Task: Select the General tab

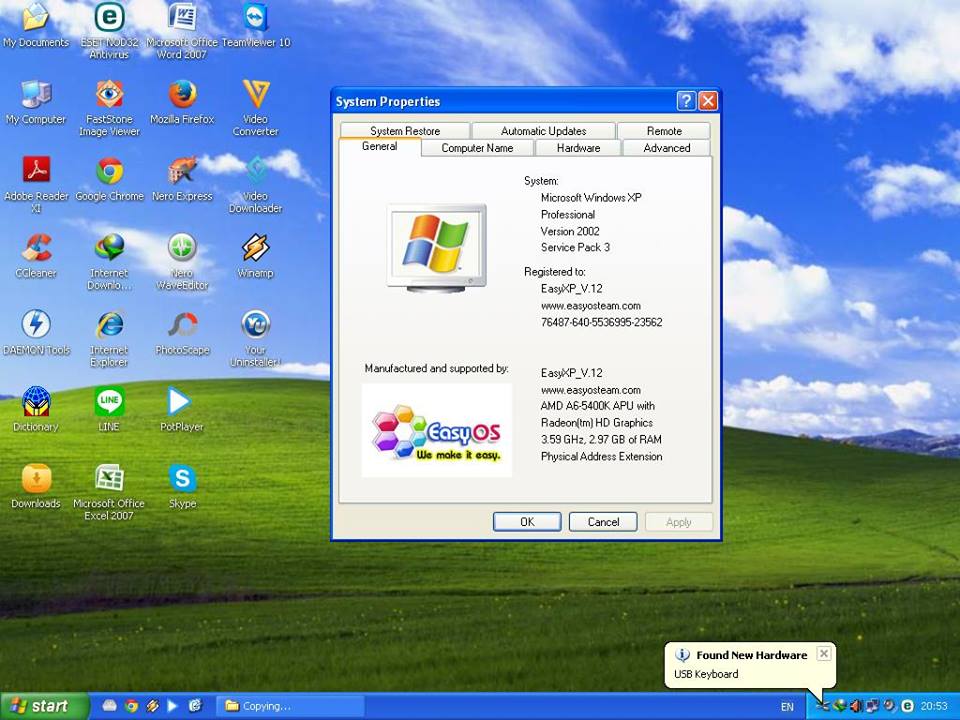Action: (x=380, y=146)
